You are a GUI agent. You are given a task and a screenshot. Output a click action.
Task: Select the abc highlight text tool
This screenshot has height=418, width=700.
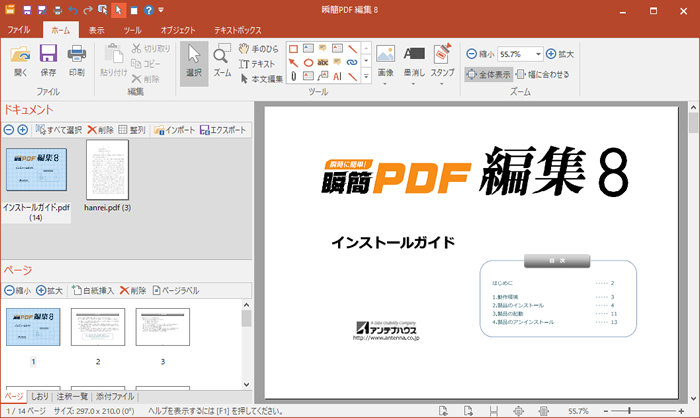point(323,63)
